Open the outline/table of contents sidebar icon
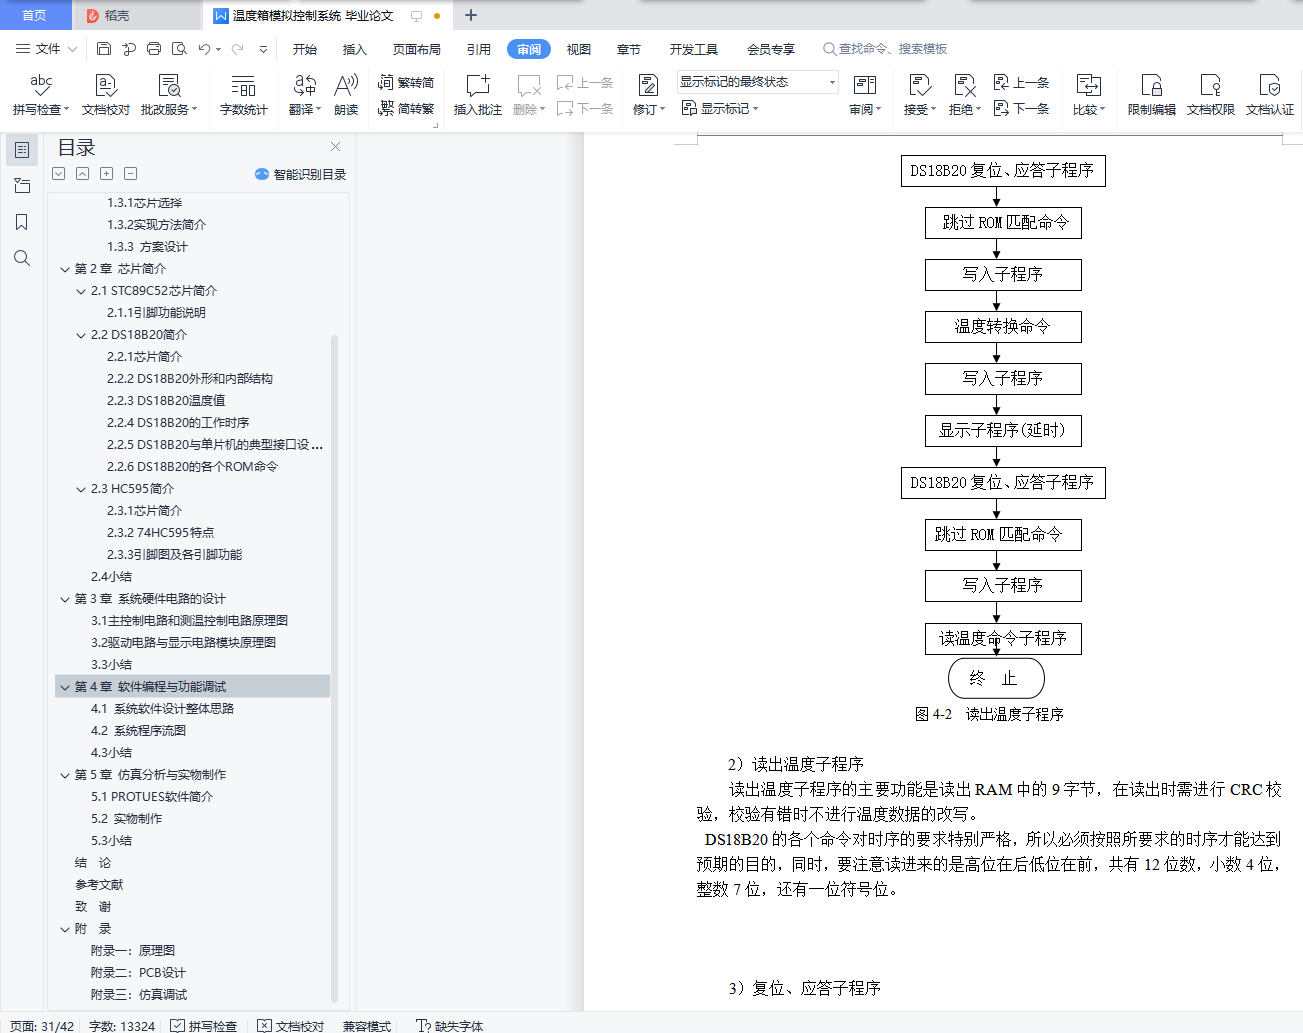The image size is (1303, 1033). click(x=22, y=150)
